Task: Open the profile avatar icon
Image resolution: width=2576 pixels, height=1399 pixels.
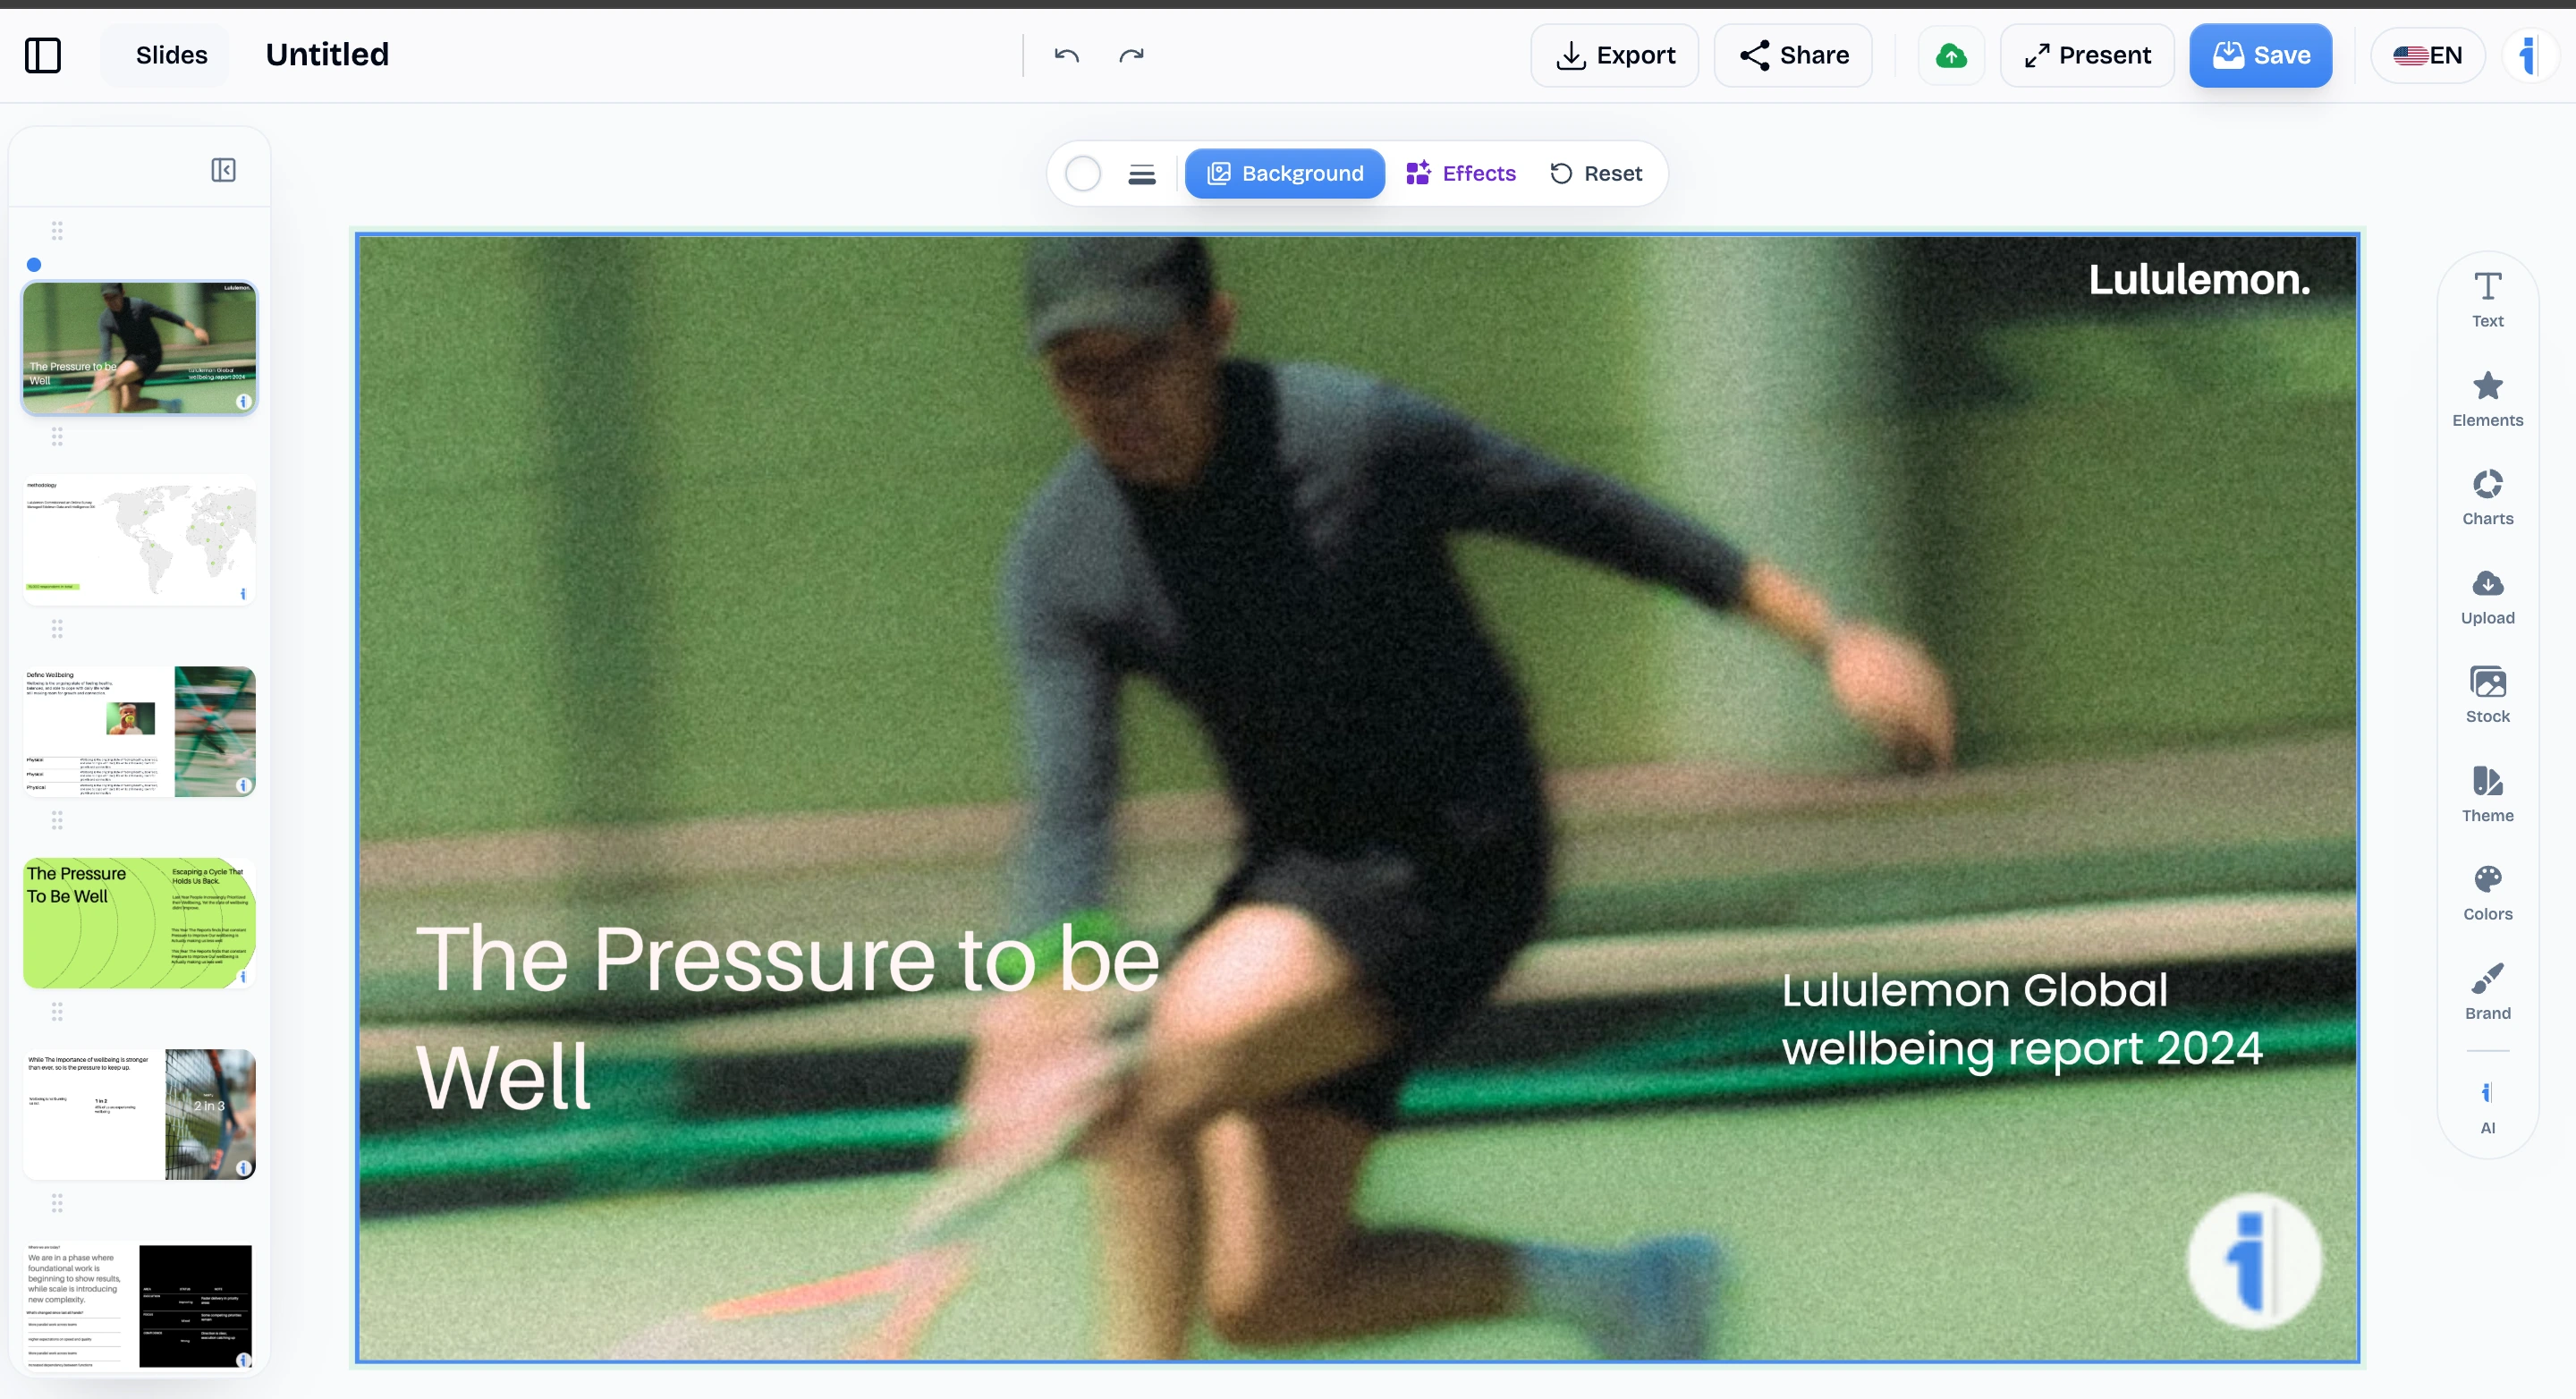Action: click(x=2531, y=55)
